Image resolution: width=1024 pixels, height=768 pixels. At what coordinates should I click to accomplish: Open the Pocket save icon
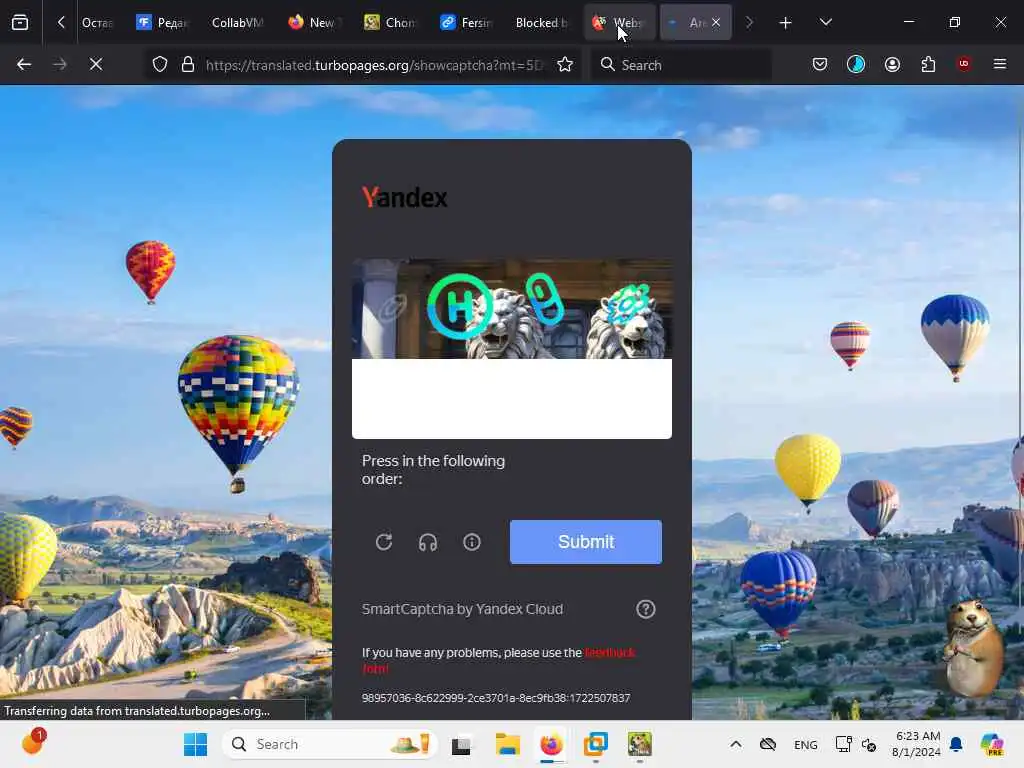click(x=820, y=64)
